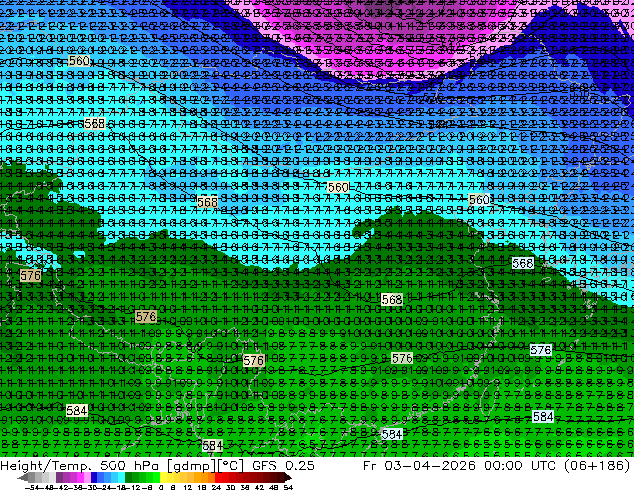Select the "GFS 0.25" model label
The height and width of the screenshot is (490, 634).
[283, 466]
